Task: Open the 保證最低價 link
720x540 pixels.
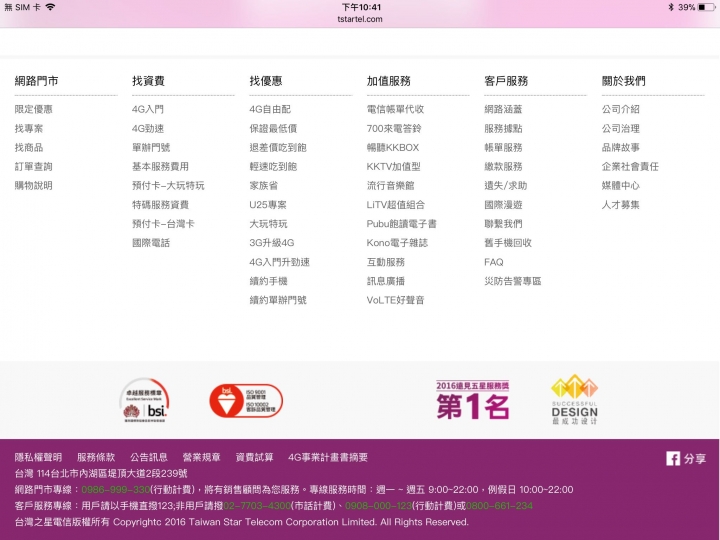Action: coord(273,129)
